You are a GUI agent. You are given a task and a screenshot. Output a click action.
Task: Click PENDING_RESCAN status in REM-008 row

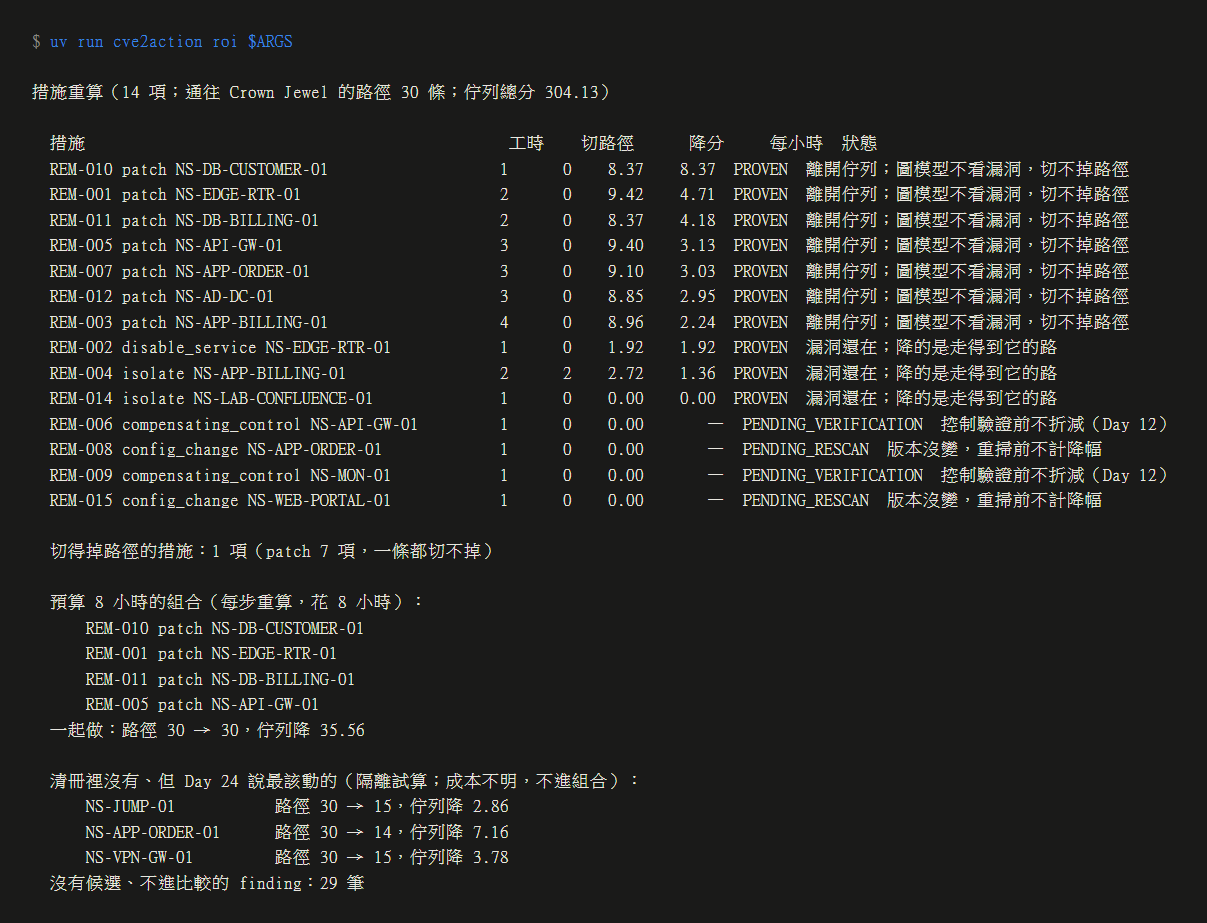coord(805,450)
